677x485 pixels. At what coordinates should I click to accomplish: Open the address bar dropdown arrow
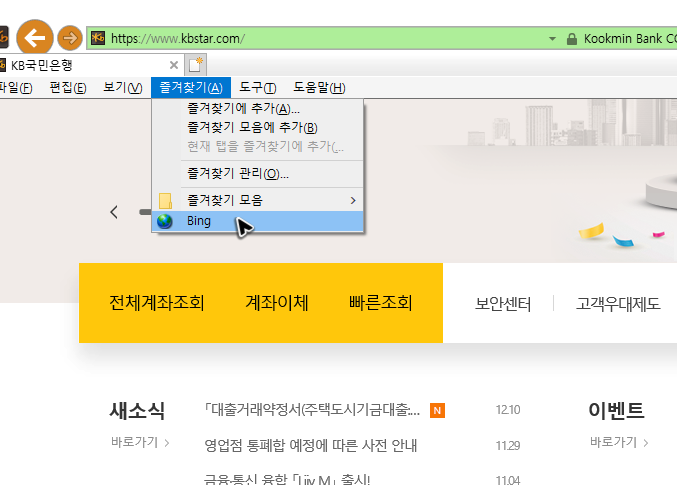(x=552, y=39)
